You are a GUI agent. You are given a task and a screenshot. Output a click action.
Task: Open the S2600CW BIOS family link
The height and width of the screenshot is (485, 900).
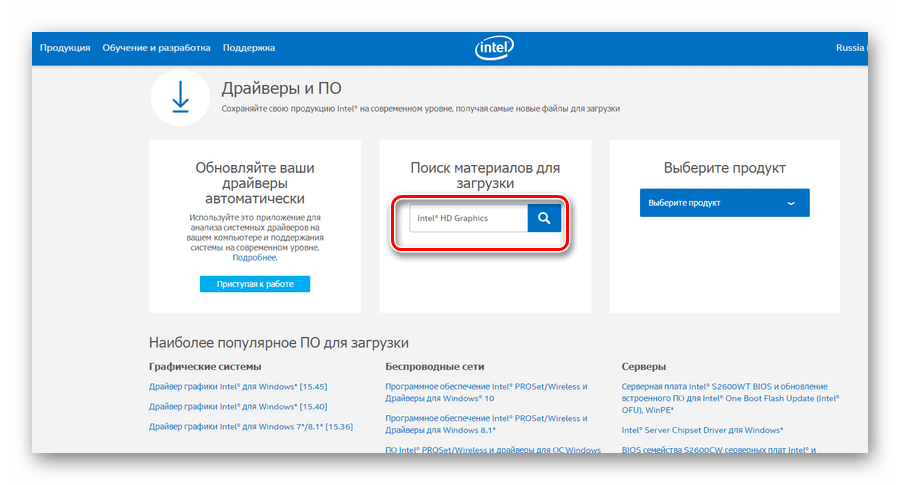(x=718, y=450)
